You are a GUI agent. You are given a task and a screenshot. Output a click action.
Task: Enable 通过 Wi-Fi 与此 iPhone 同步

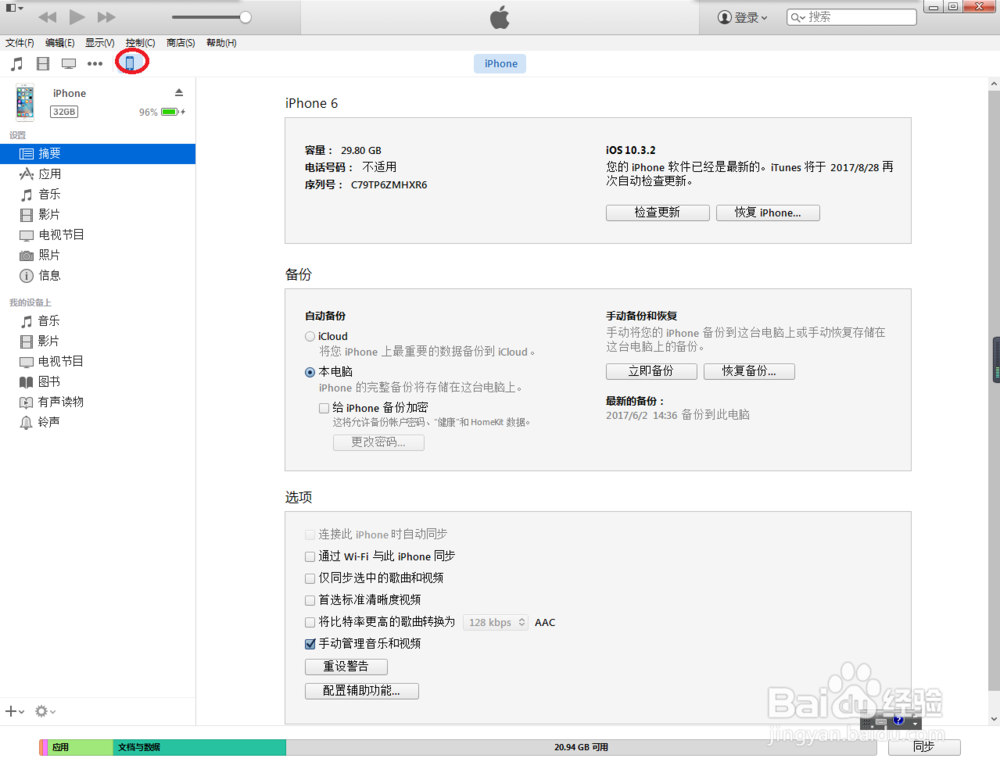click(310, 557)
